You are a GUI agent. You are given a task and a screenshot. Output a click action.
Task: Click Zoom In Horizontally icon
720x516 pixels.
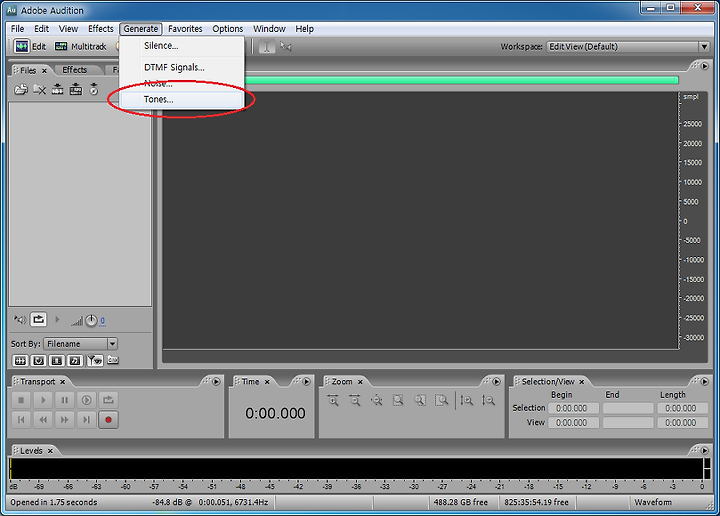[x=333, y=400]
